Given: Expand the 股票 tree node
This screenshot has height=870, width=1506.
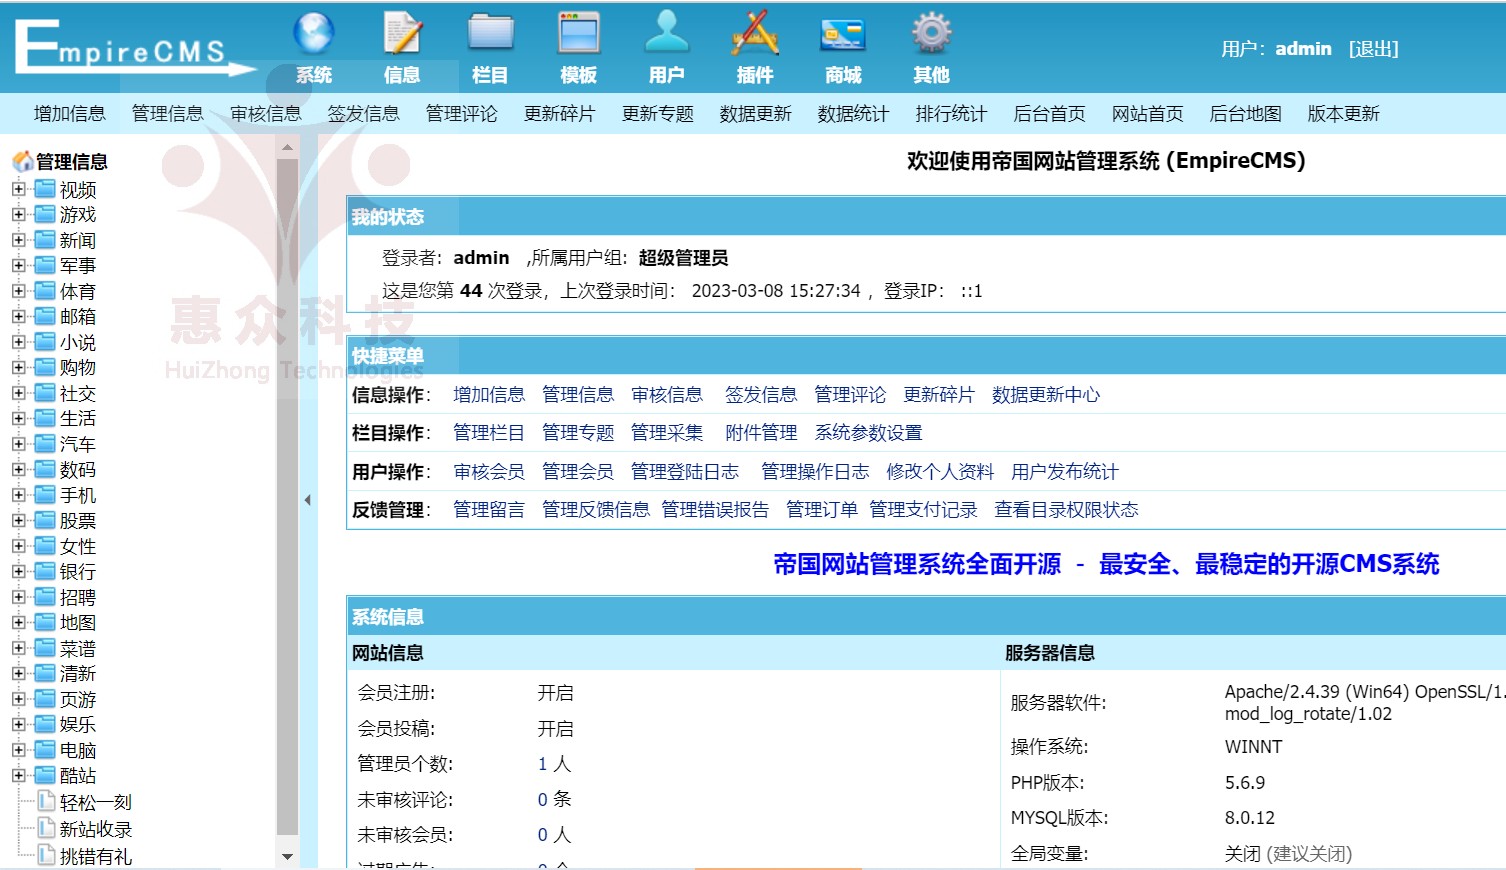Looking at the screenshot, I should point(18,520).
